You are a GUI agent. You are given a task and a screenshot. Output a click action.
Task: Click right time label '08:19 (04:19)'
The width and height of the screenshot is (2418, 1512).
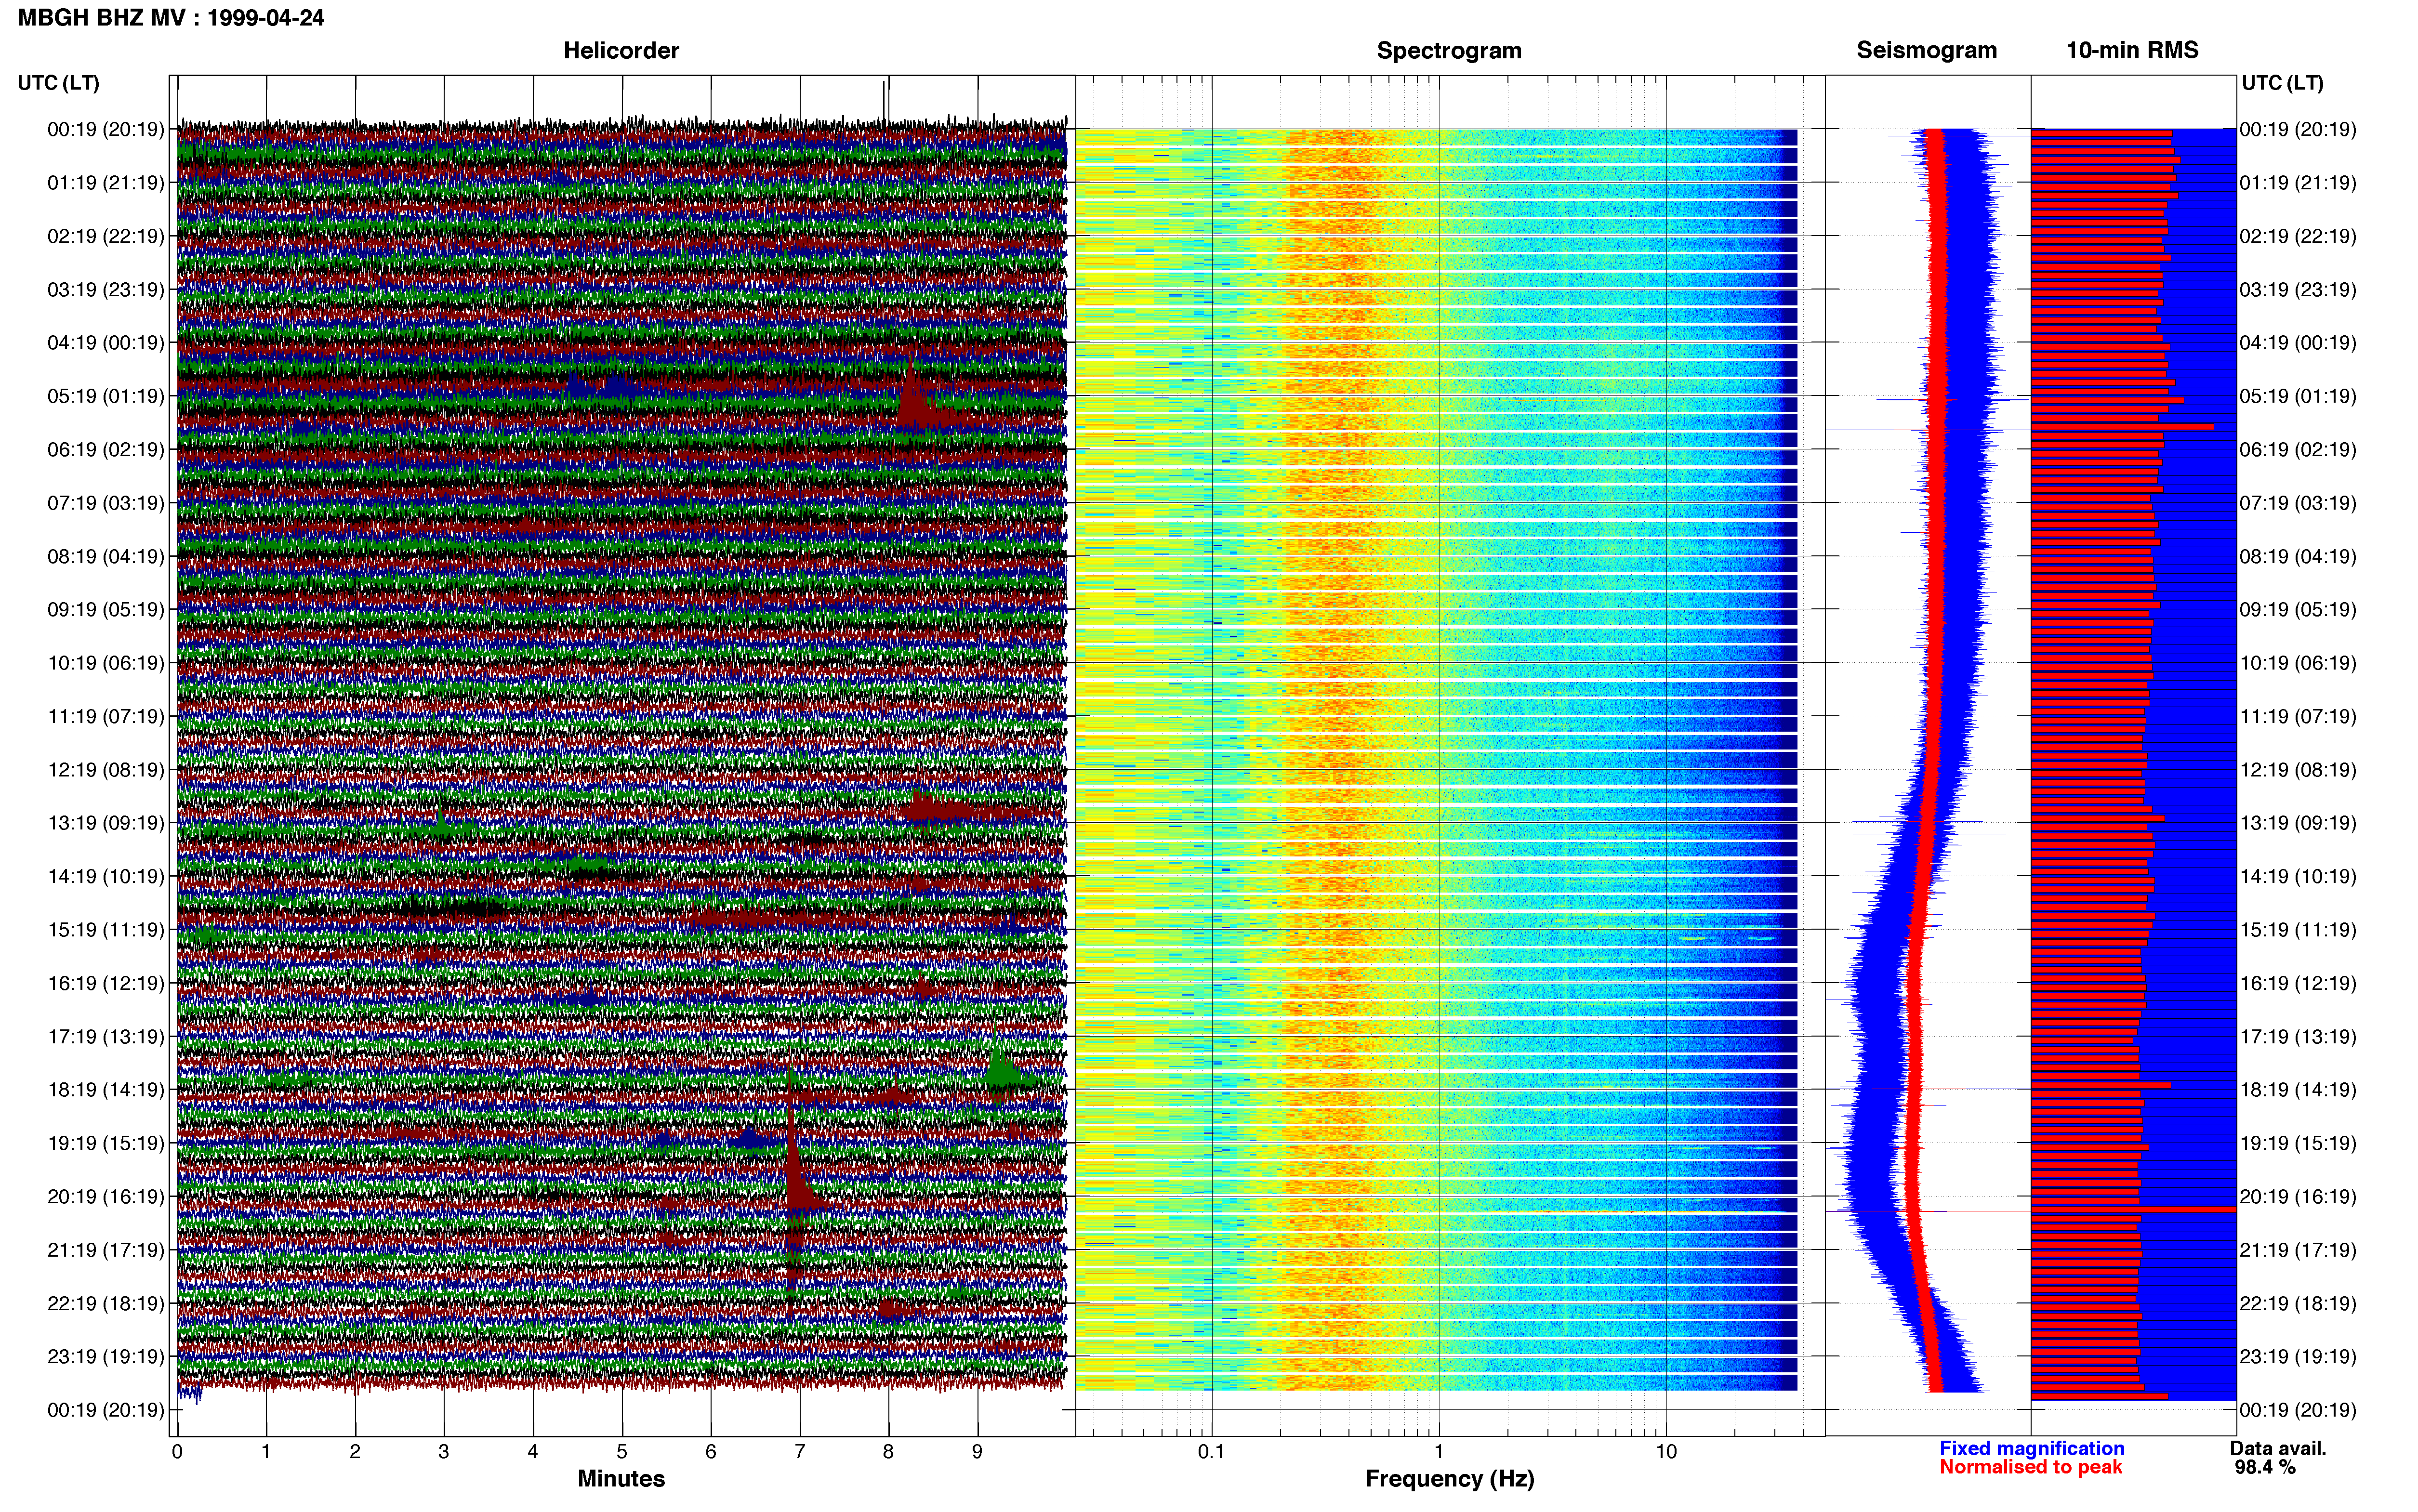(2298, 556)
